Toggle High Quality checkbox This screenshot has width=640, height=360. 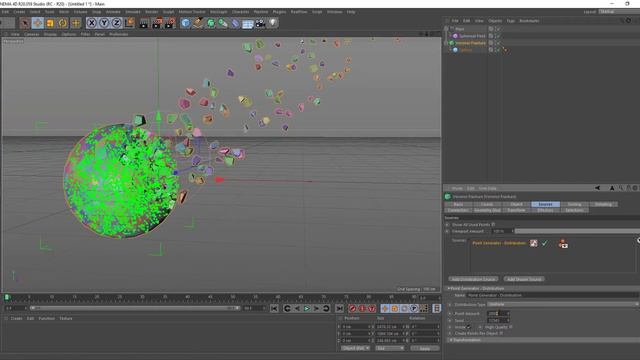coord(511,327)
